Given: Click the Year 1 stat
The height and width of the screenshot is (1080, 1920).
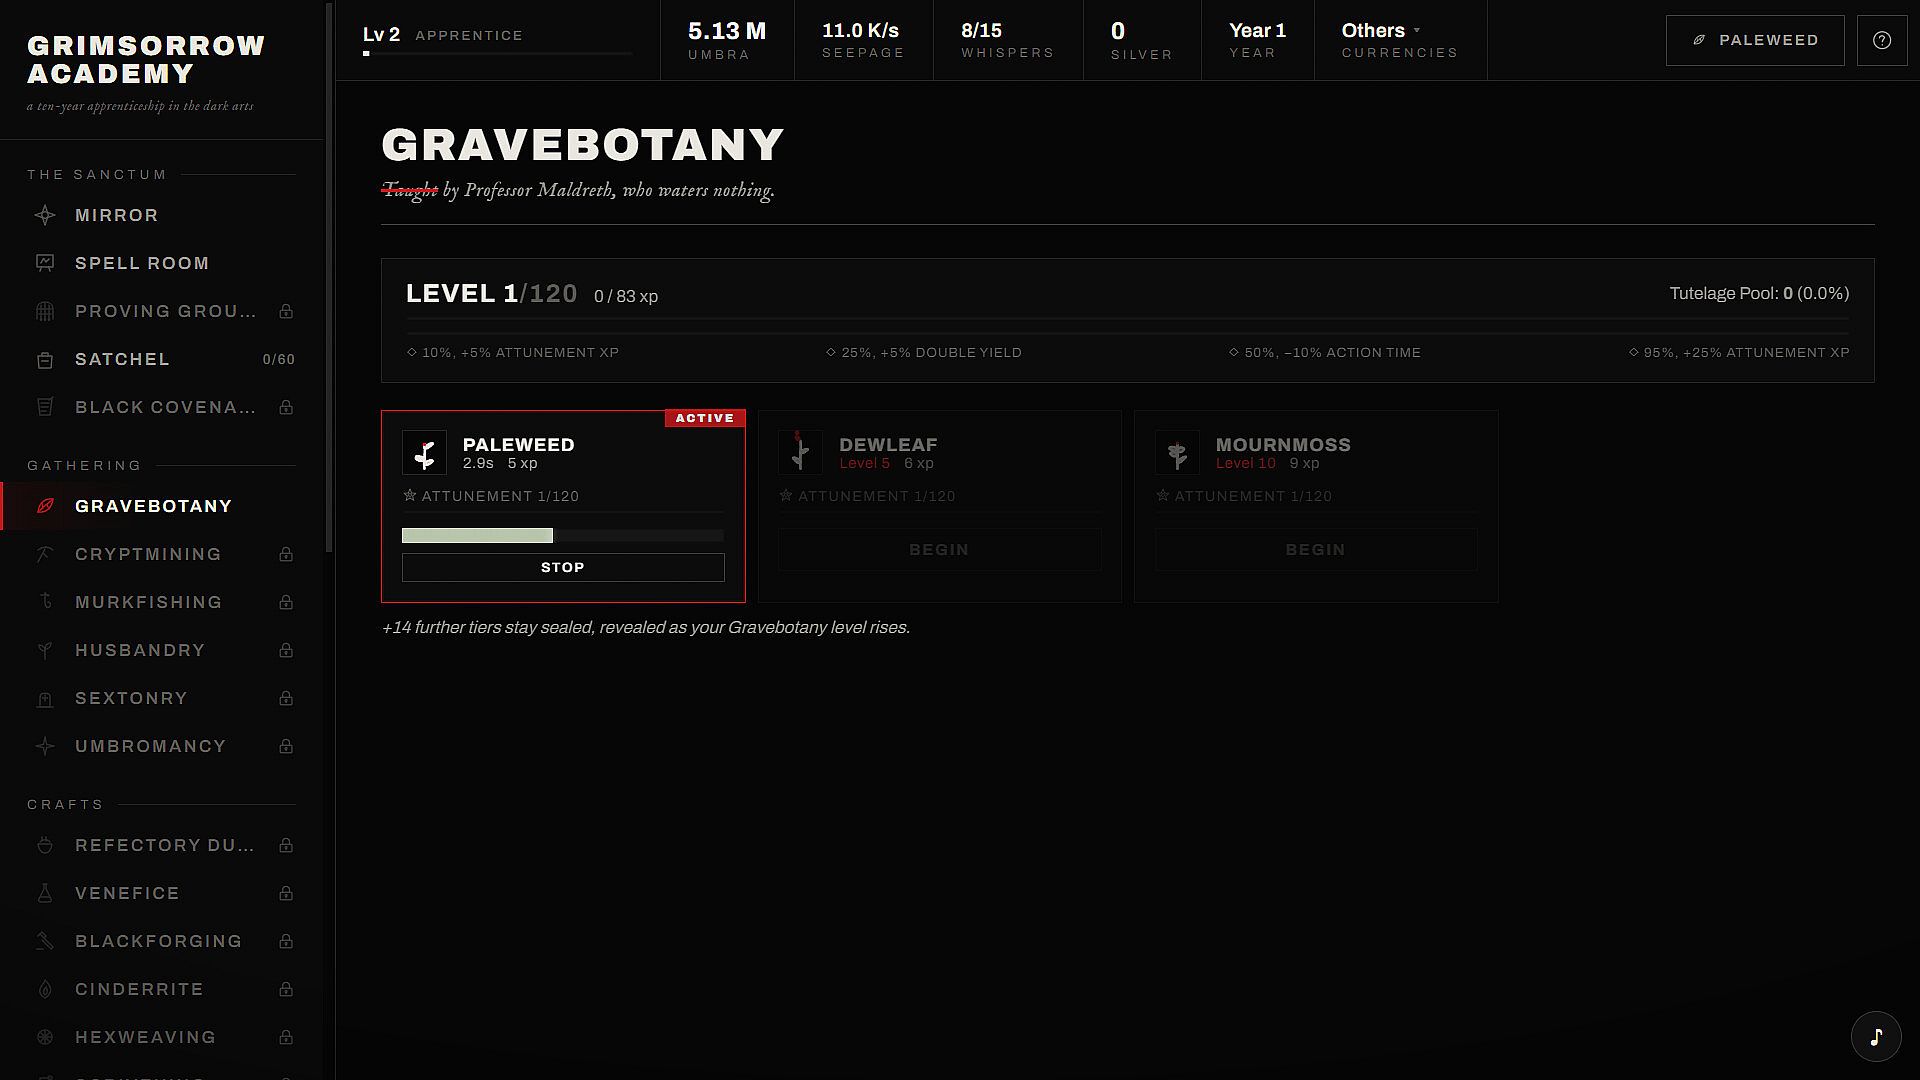Looking at the screenshot, I should 1257,40.
